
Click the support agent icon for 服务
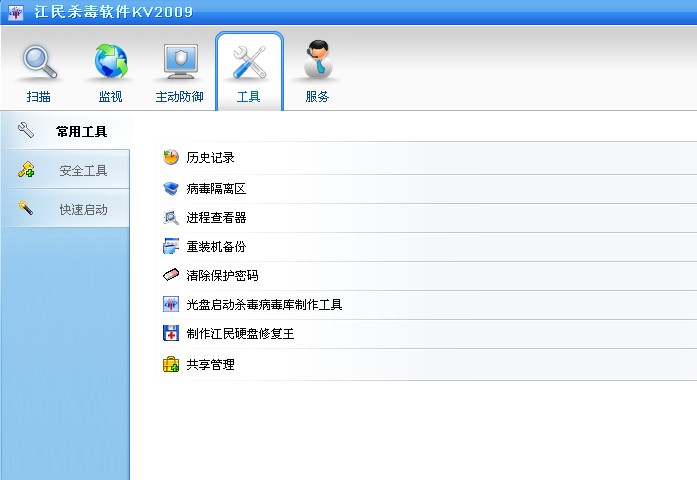point(318,60)
